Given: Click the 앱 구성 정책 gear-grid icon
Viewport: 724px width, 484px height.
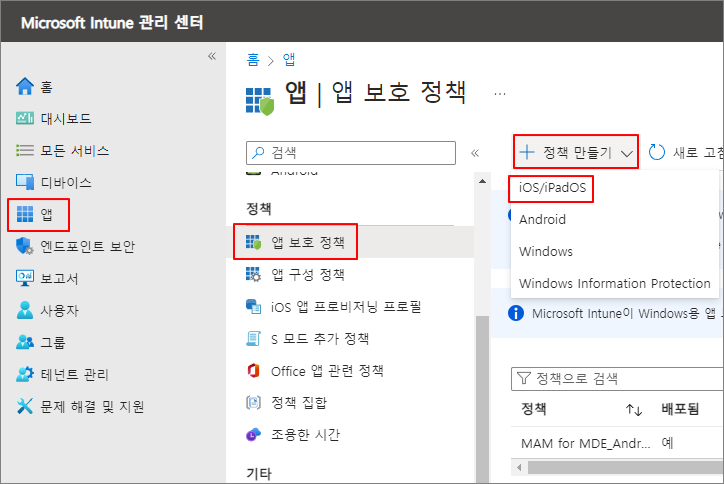Looking at the screenshot, I should 253,274.
